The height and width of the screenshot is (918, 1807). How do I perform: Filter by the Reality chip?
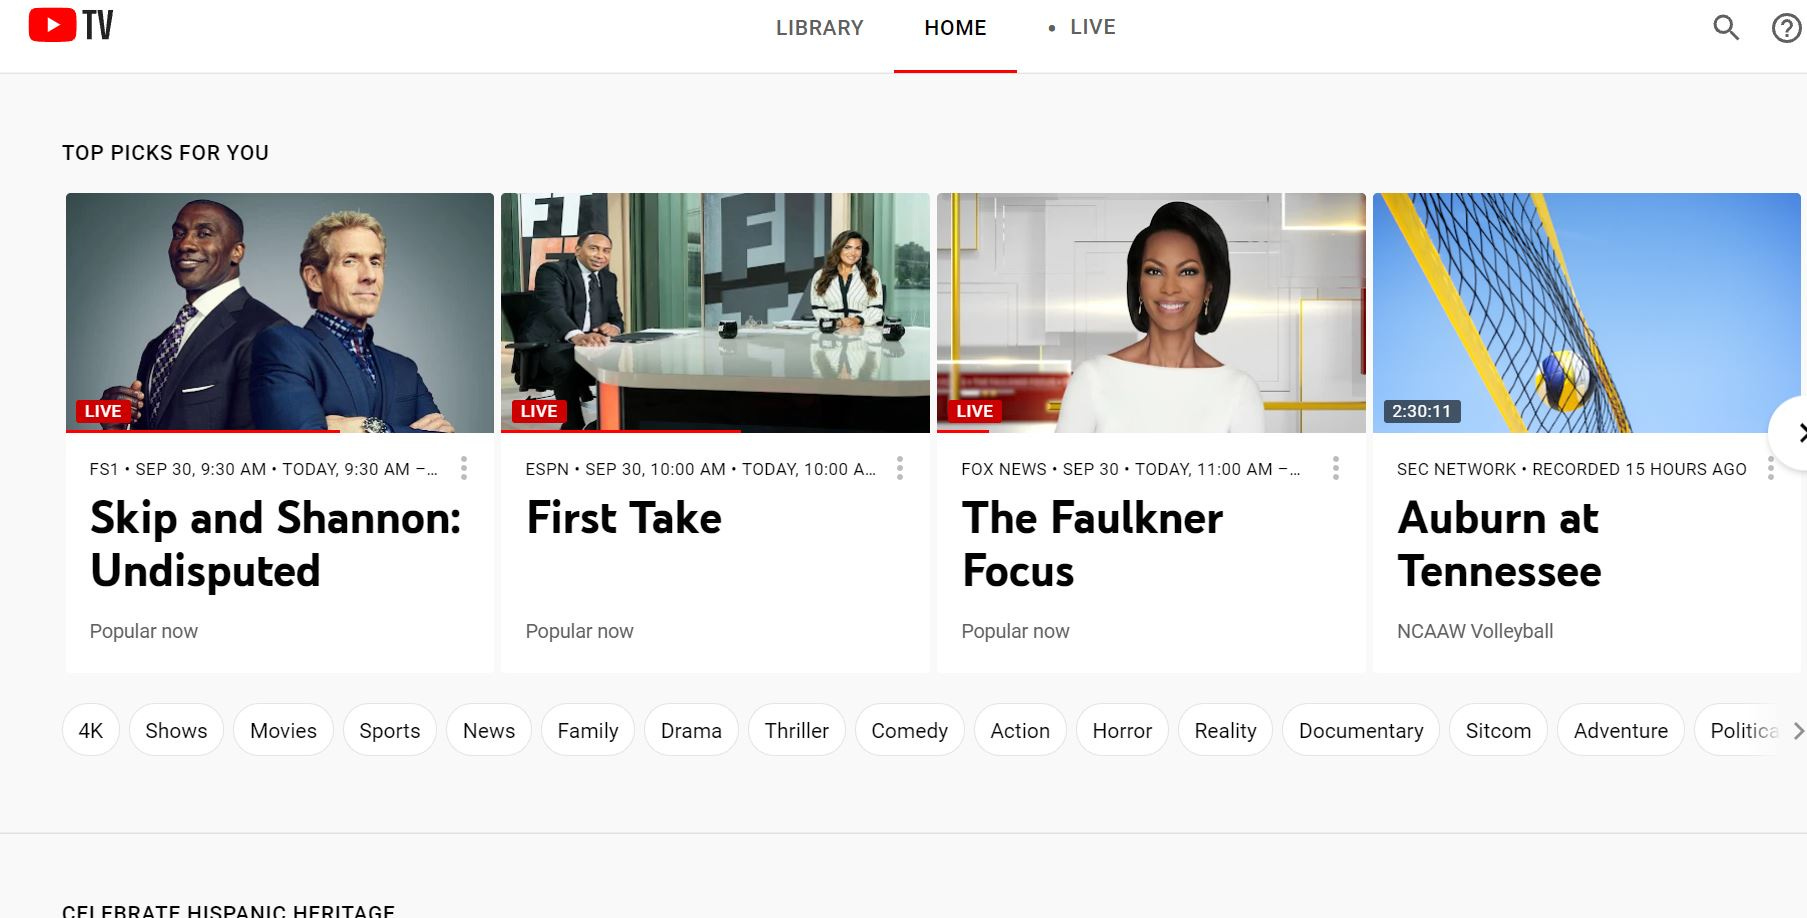coord(1225,730)
